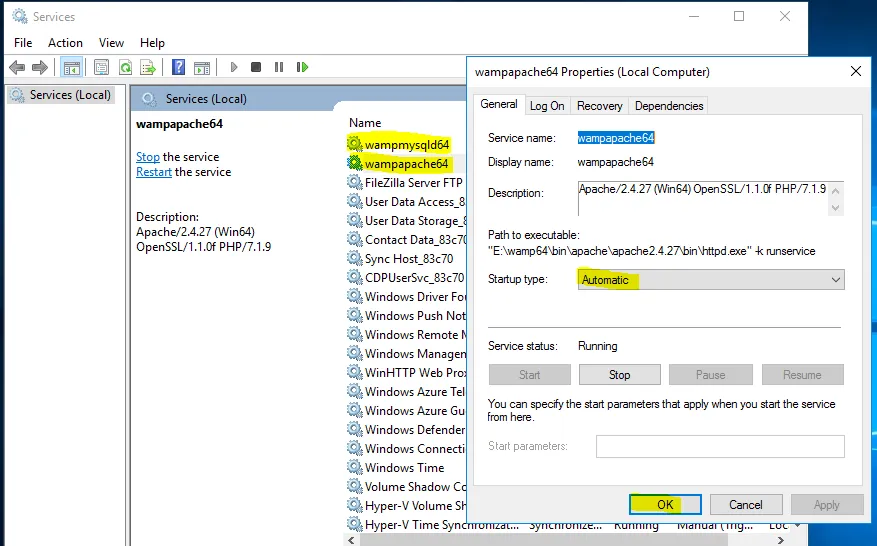Click the Refresh toolbar icon
Image resolution: width=877 pixels, height=546 pixels.
pyautogui.click(x=125, y=68)
